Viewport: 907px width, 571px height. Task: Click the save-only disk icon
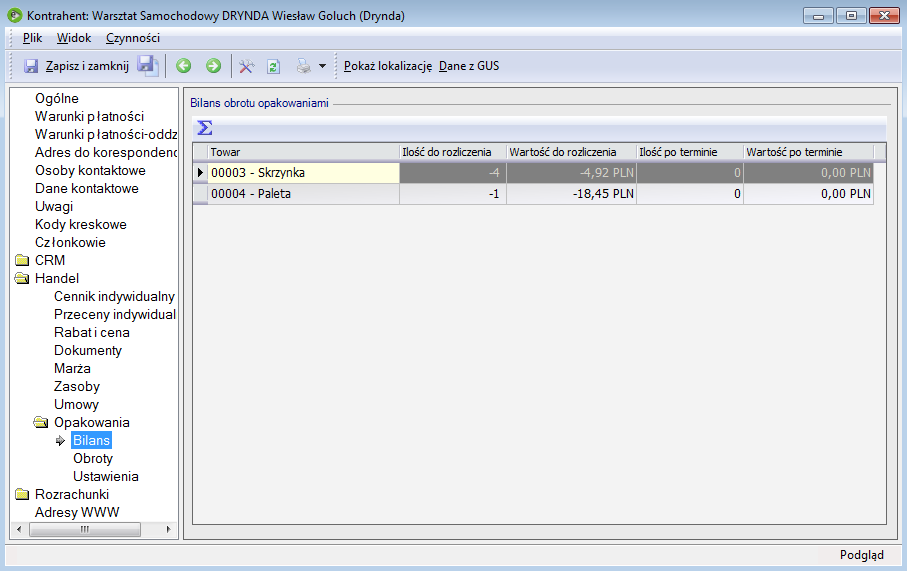(148, 65)
